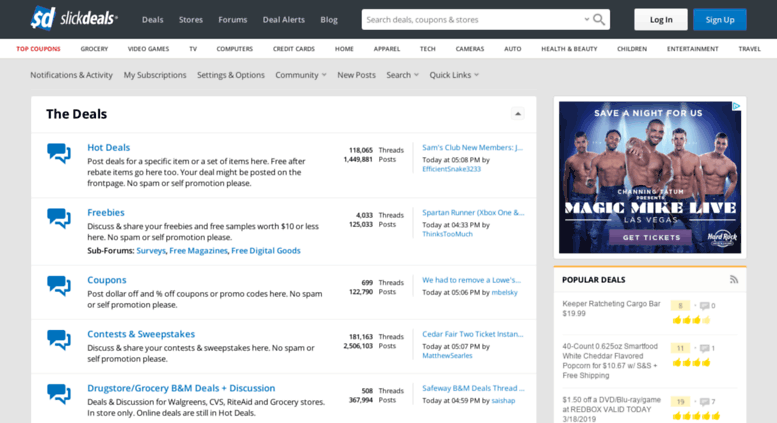Click the comment icon for Smartfood Popcorn deal
This screenshot has width=777, height=423.
704,348
